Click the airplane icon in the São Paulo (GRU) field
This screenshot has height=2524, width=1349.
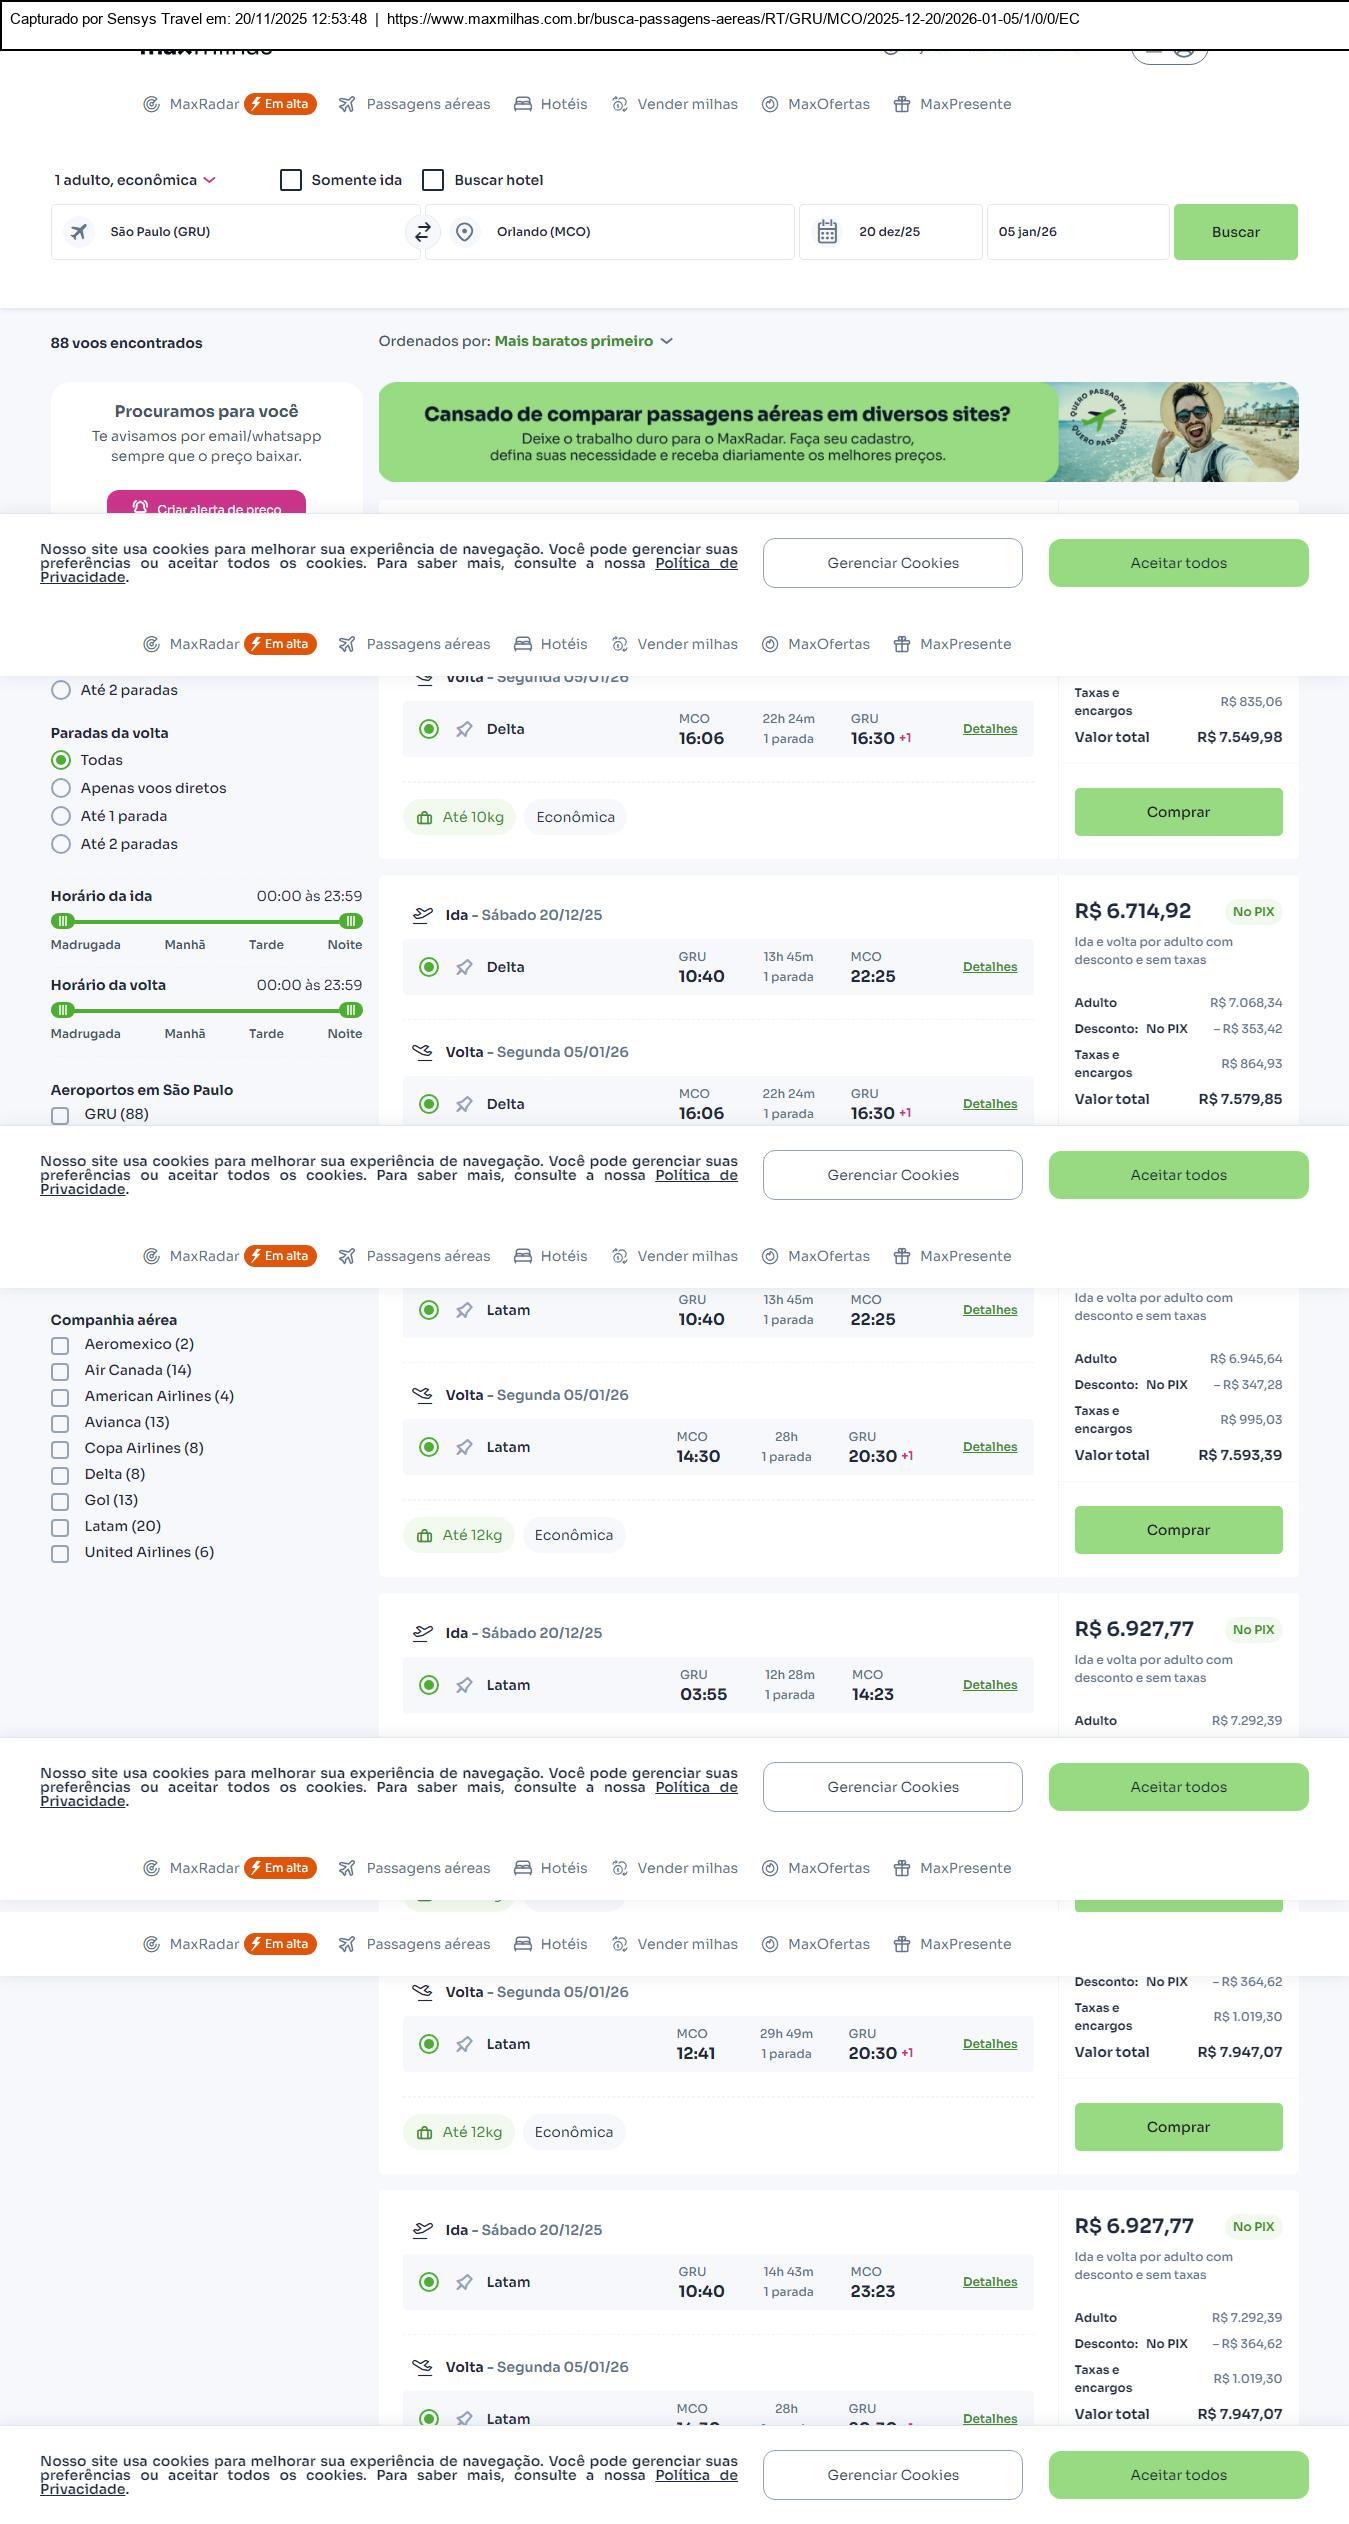[x=78, y=232]
